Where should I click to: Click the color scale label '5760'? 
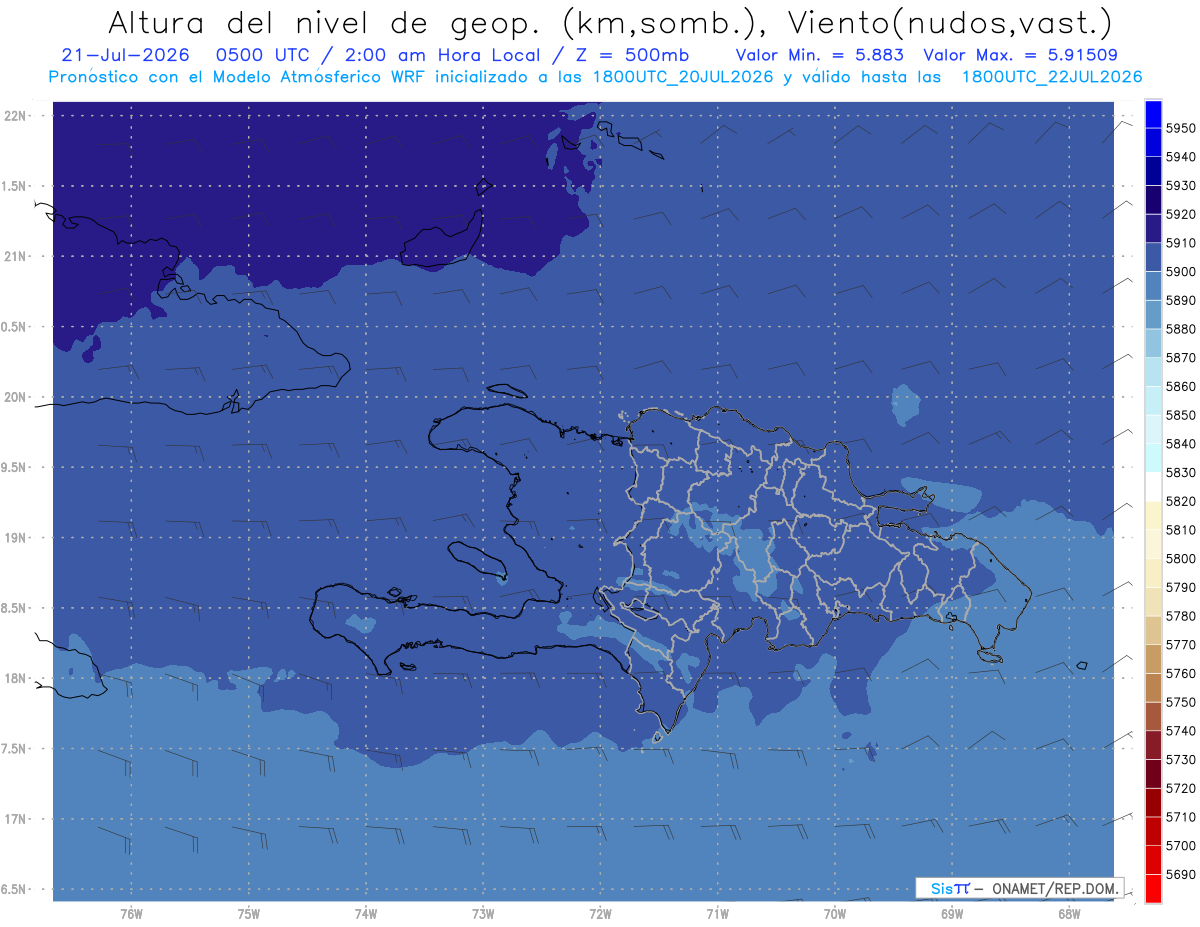tap(1181, 673)
